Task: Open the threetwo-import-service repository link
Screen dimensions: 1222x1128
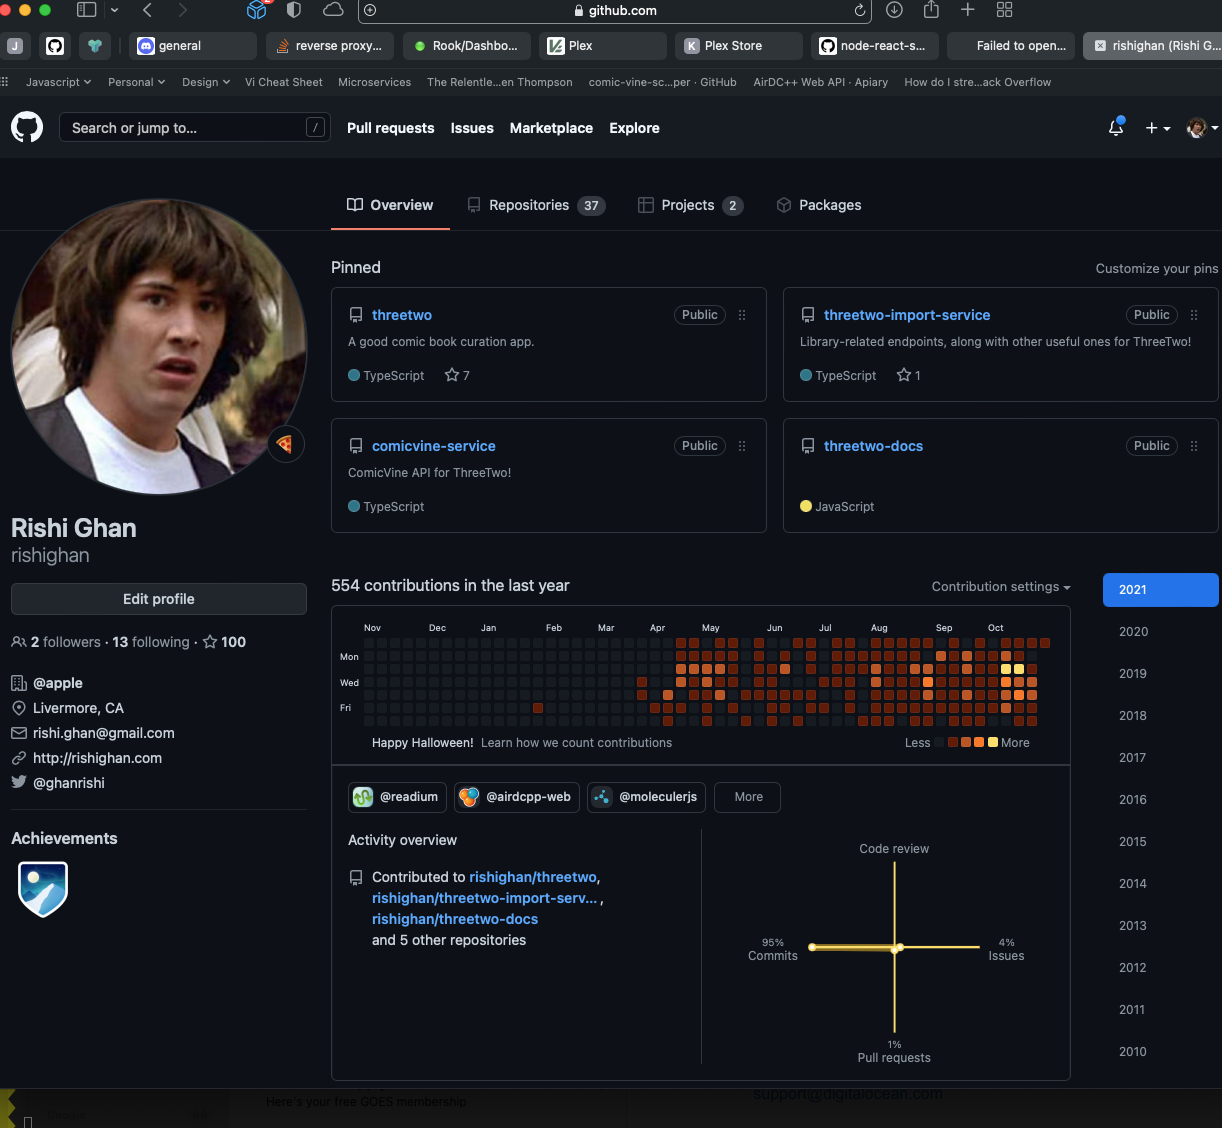Action: [906, 315]
